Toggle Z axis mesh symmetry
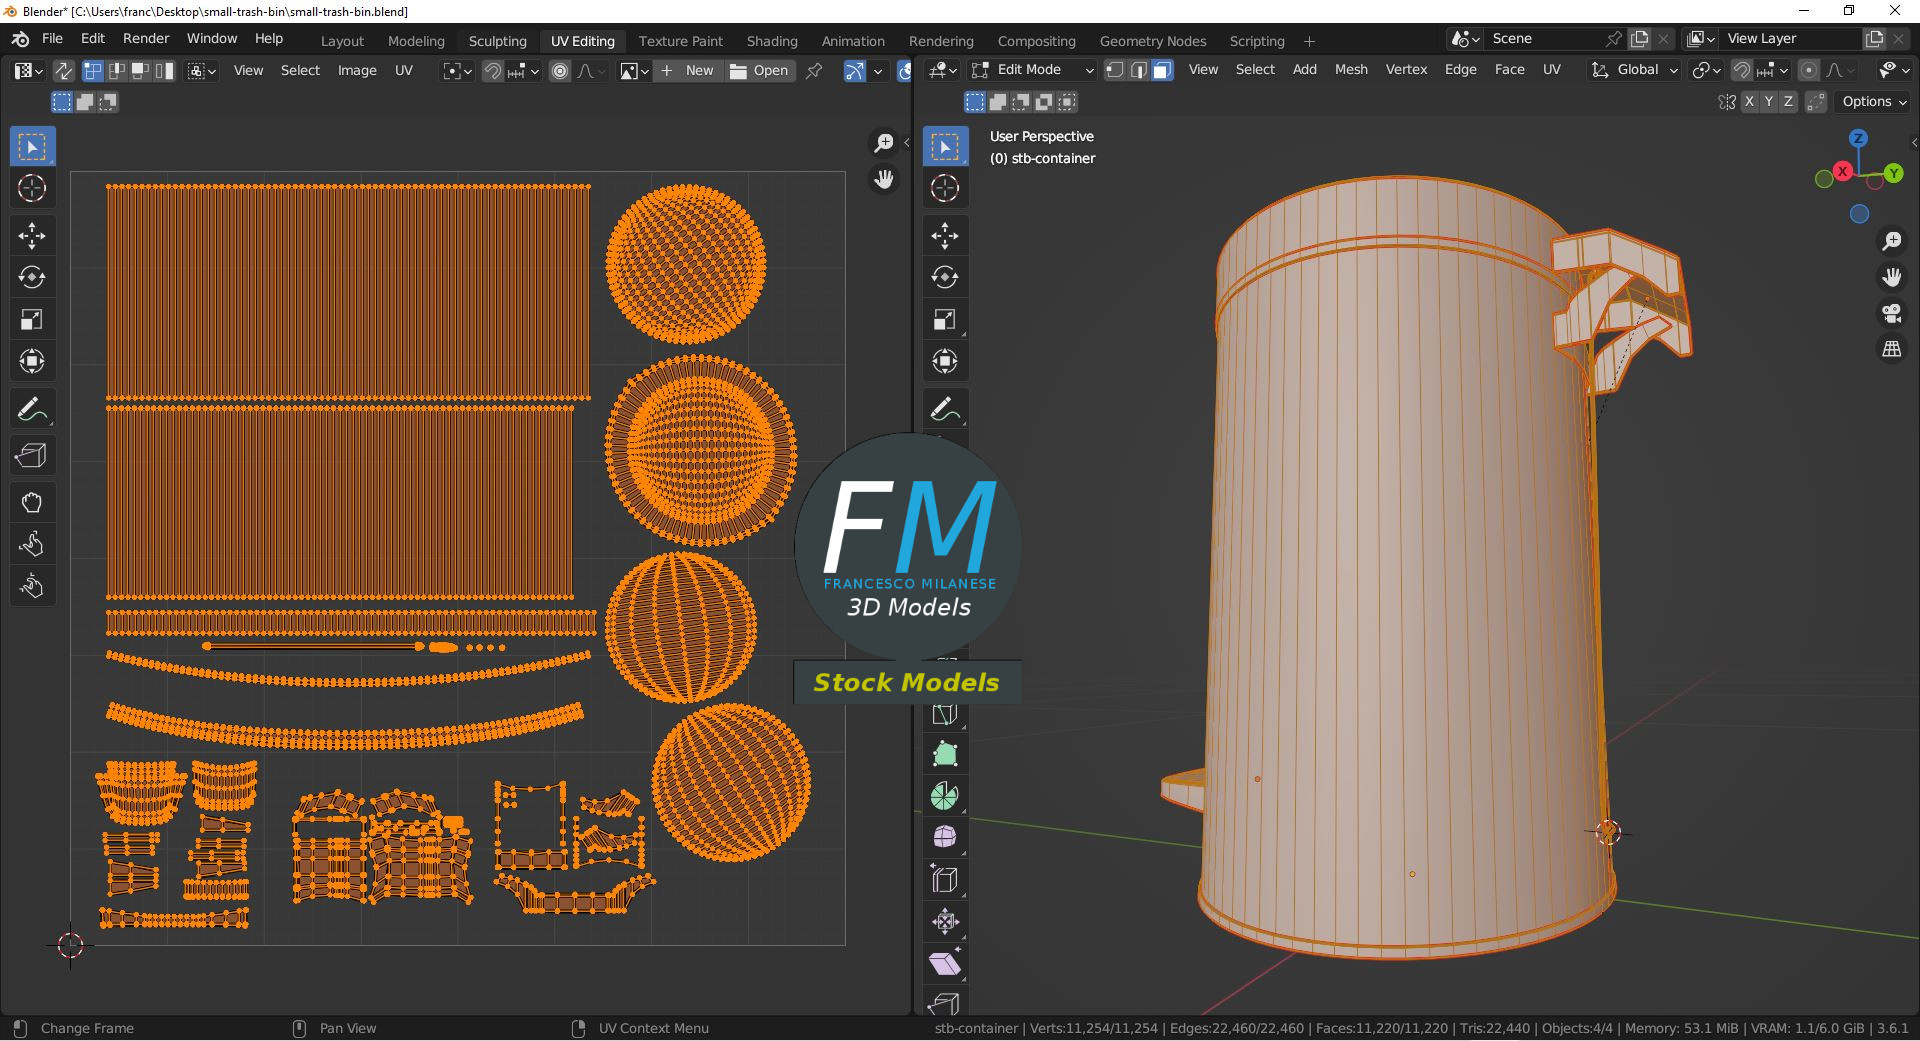This screenshot has height=1041, width=1920. [x=1789, y=102]
